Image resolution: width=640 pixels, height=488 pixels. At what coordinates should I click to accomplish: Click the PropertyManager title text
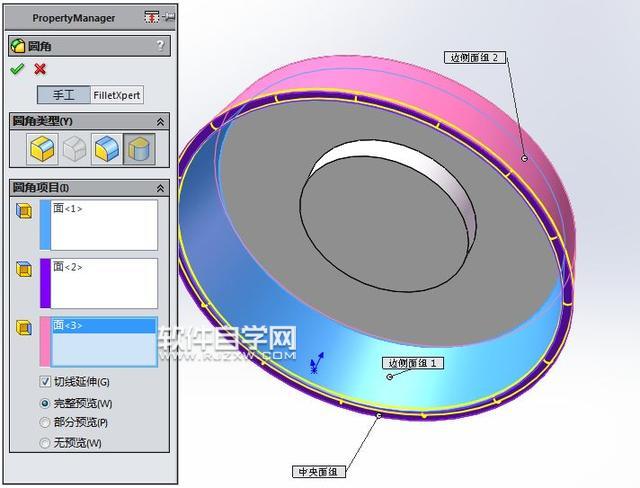click(x=74, y=18)
